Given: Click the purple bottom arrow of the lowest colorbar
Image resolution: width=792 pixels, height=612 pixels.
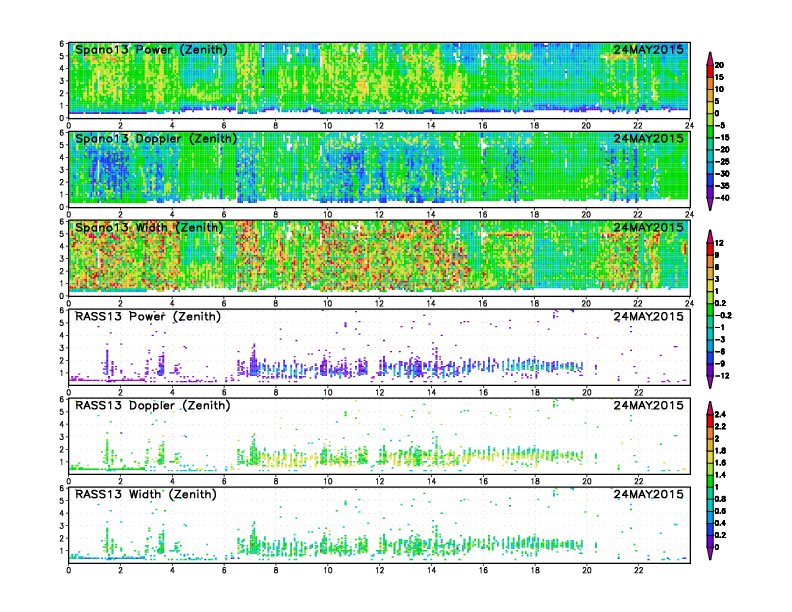Looking at the screenshot, I should click(710, 553).
